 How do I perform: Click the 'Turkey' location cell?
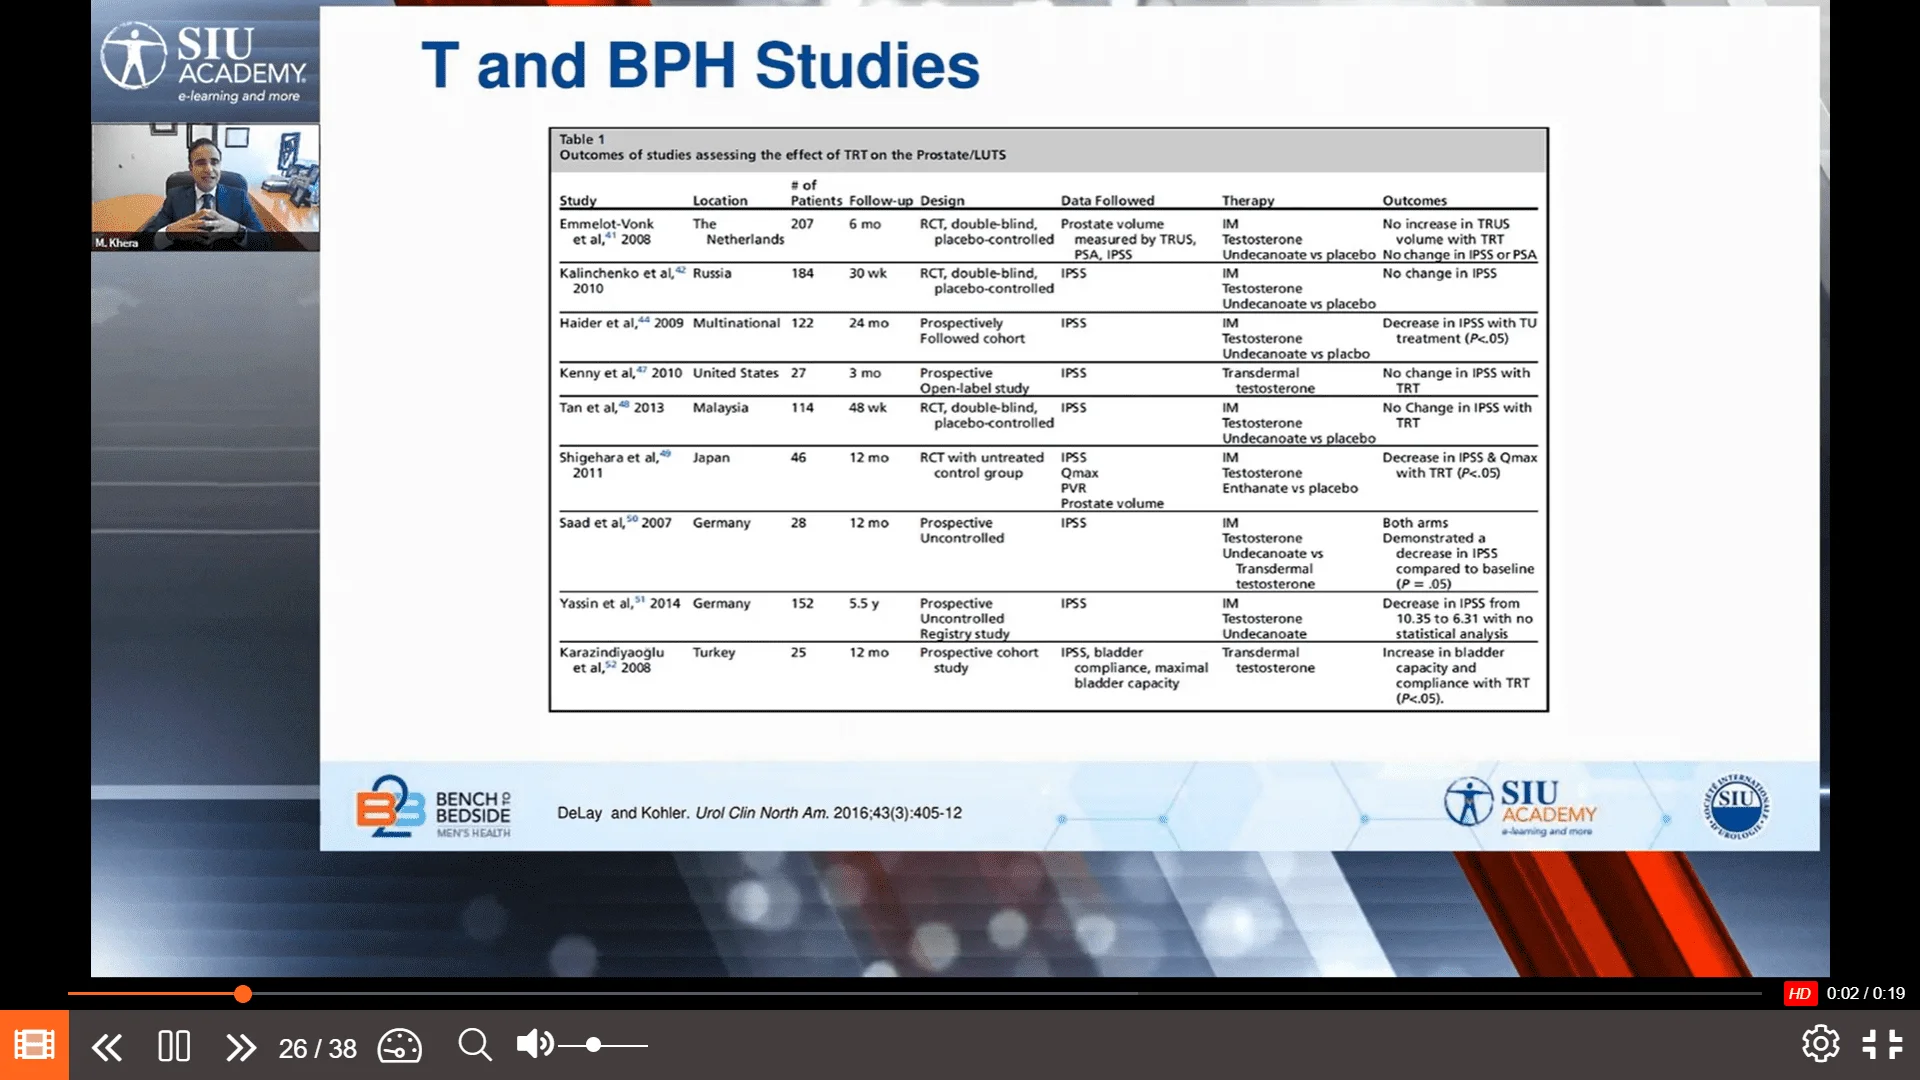coord(714,653)
